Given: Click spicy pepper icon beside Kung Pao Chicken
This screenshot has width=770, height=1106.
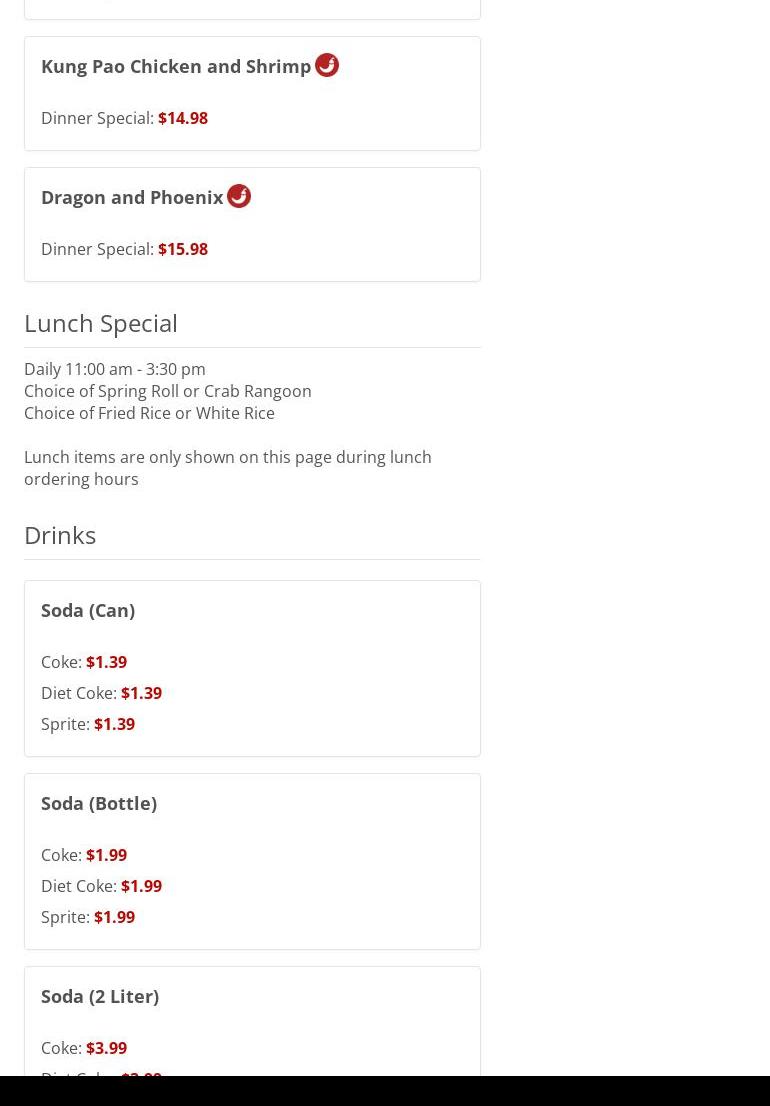Looking at the screenshot, I should (x=326, y=65).
